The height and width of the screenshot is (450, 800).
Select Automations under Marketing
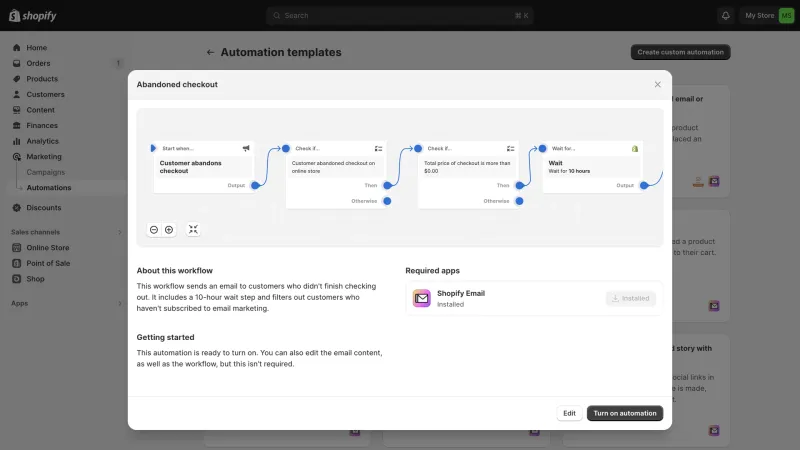(49, 188)
